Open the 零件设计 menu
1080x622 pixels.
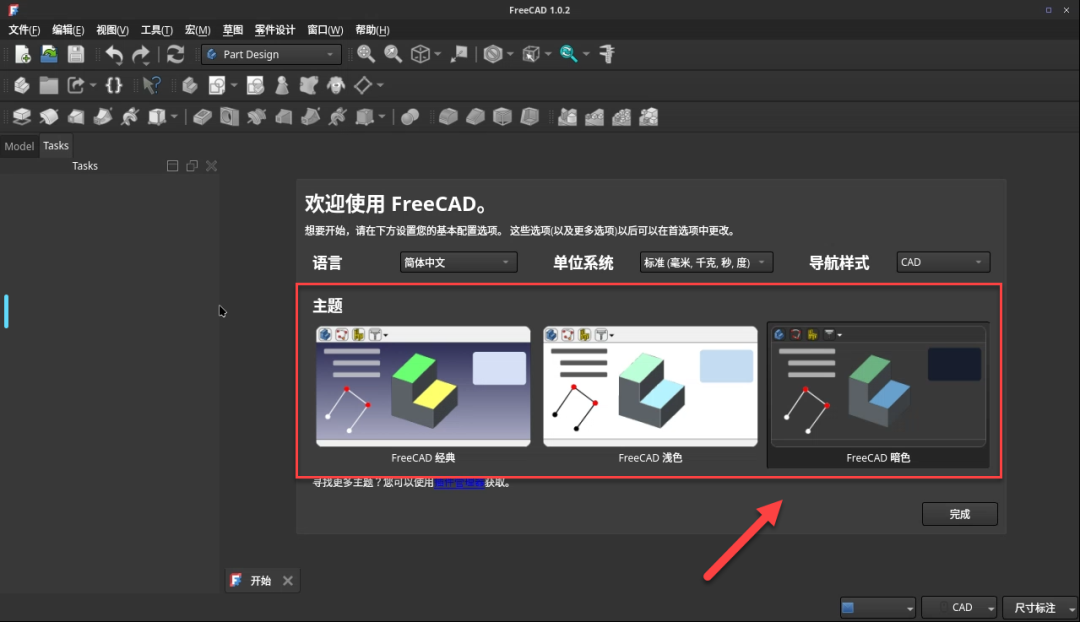pos(274,29)
